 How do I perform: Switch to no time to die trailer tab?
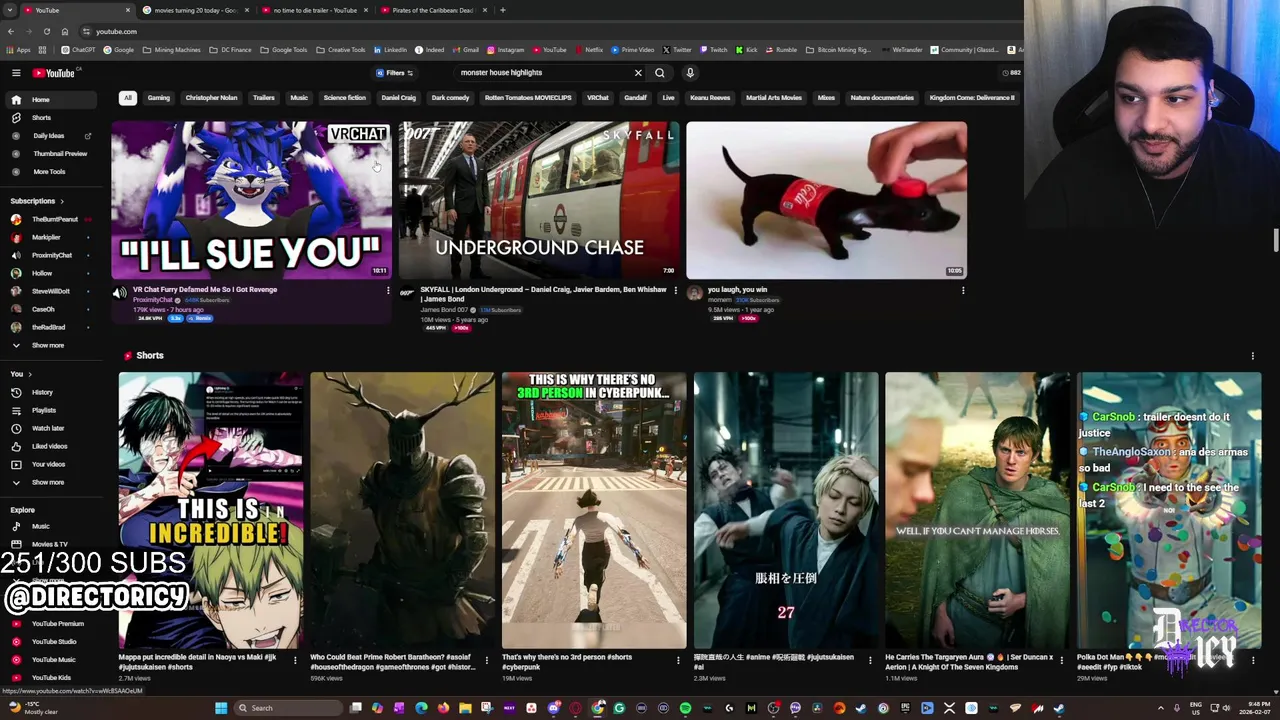(x=315, y=10)
